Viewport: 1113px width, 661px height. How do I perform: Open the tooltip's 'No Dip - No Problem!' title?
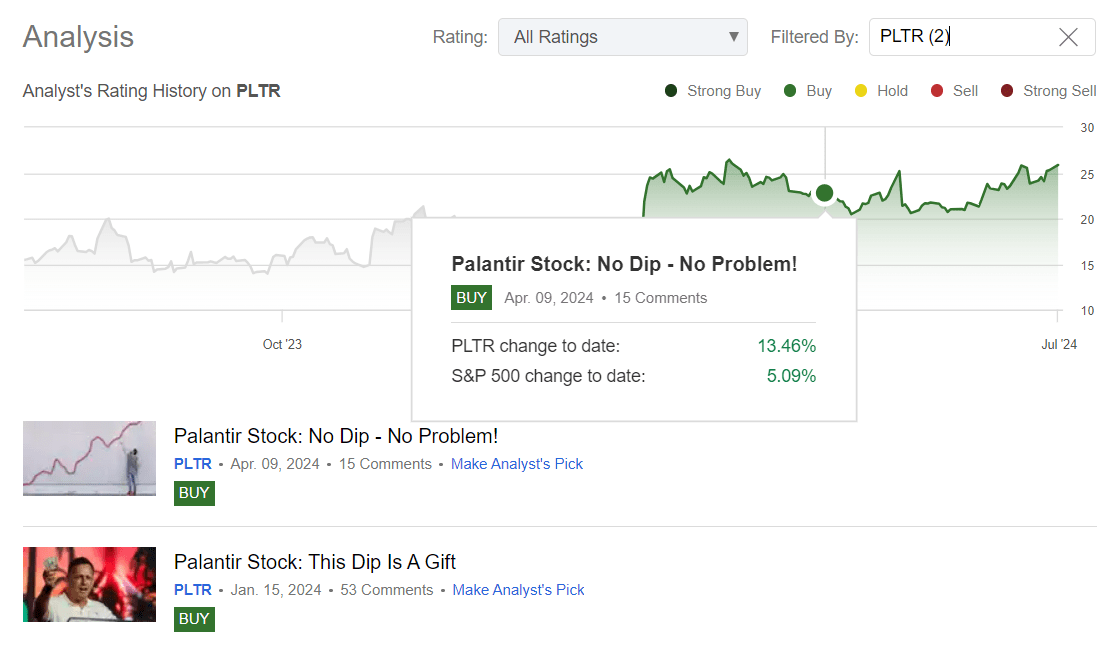624,264
